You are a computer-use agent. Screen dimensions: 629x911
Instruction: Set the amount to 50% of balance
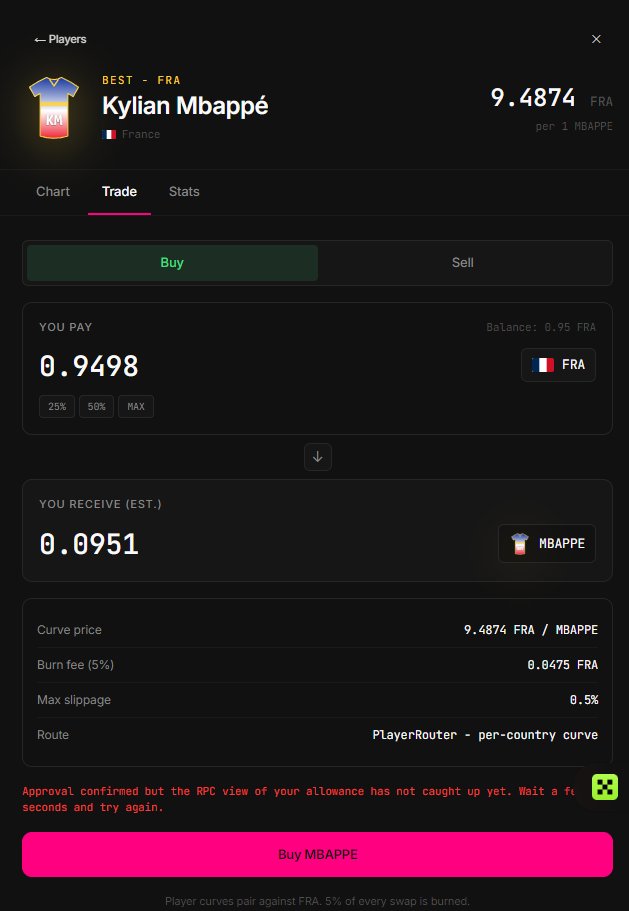click(x=96, y=407)
